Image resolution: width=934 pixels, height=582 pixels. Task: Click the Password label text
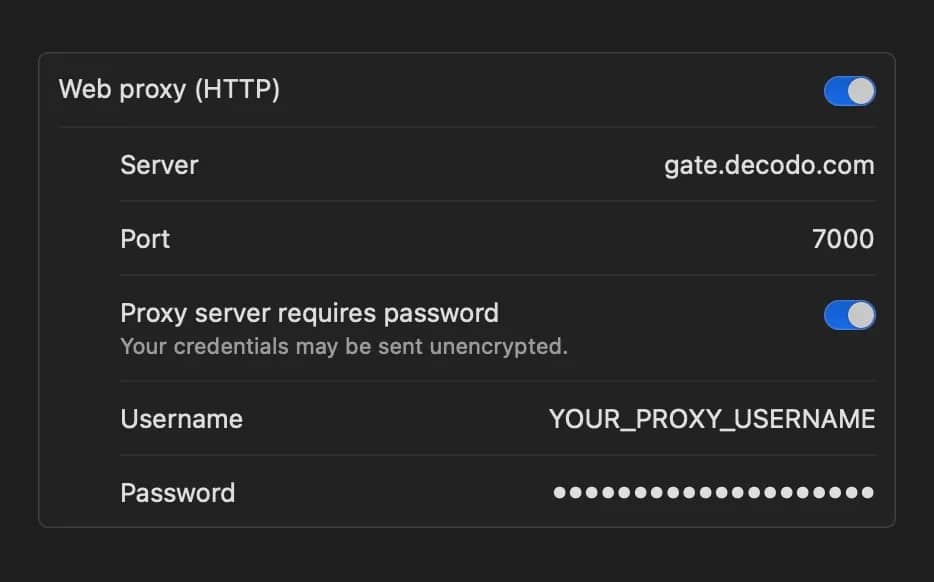pyautogui.click(x=177, y=493)
